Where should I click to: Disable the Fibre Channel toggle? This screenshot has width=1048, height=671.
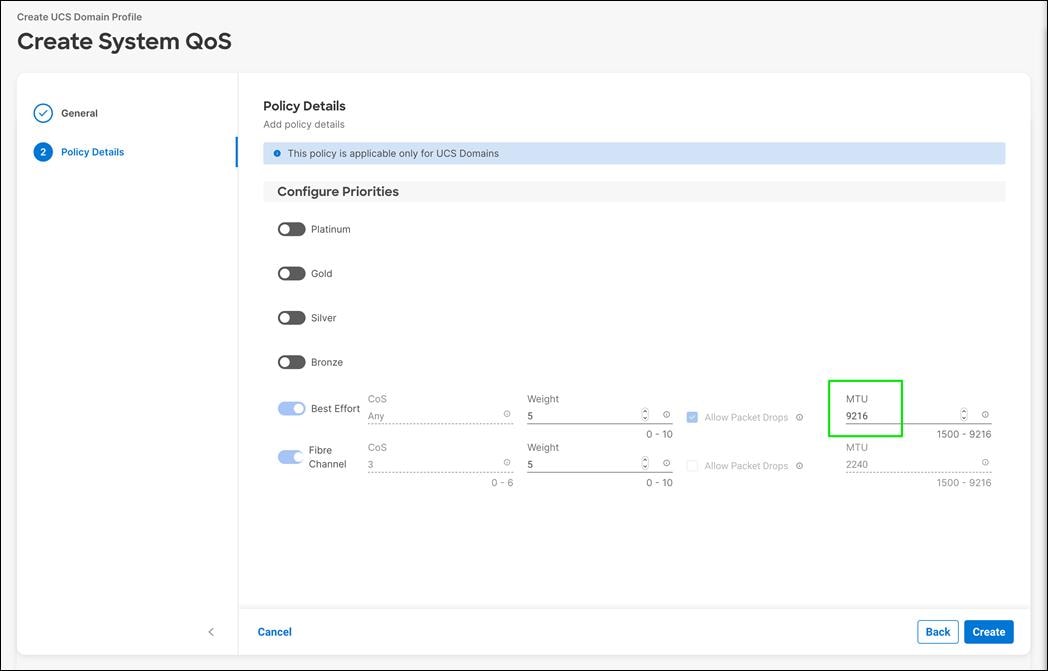pos(290,457)
